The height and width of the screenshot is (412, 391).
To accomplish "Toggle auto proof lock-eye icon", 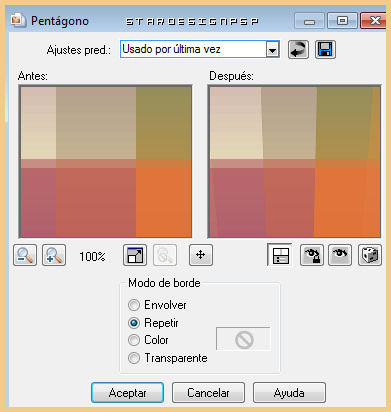I will coord(311,255).
